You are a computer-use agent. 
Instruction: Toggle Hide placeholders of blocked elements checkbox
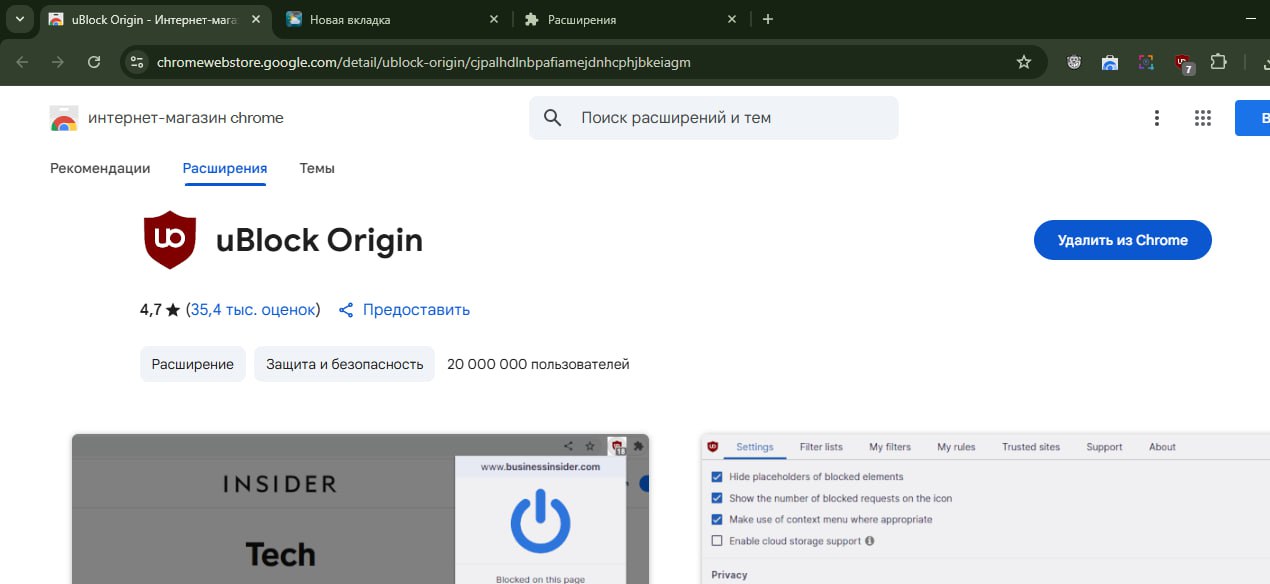716,477
